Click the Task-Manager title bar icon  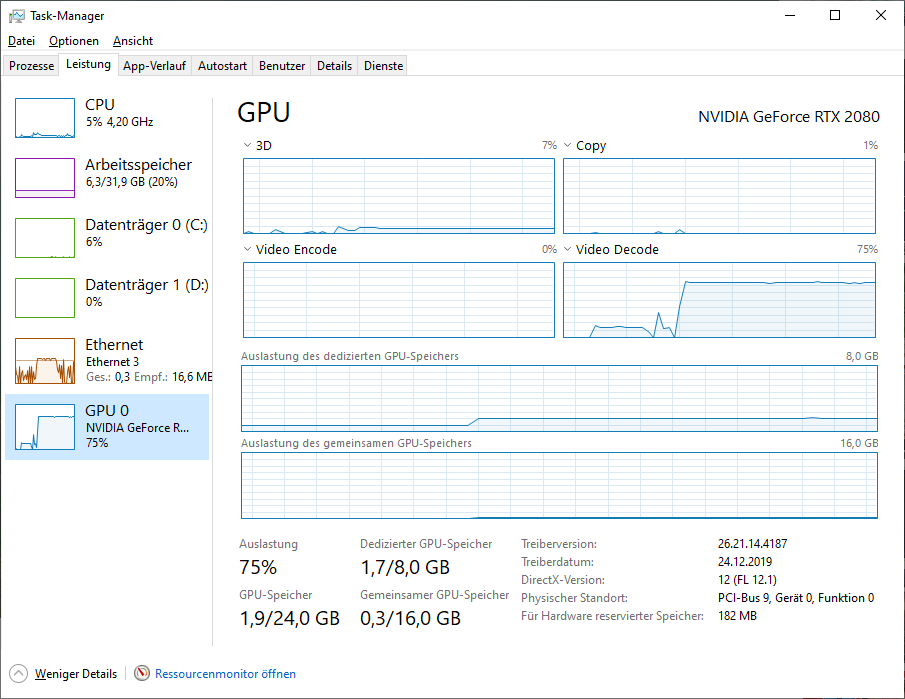point(17,16)
